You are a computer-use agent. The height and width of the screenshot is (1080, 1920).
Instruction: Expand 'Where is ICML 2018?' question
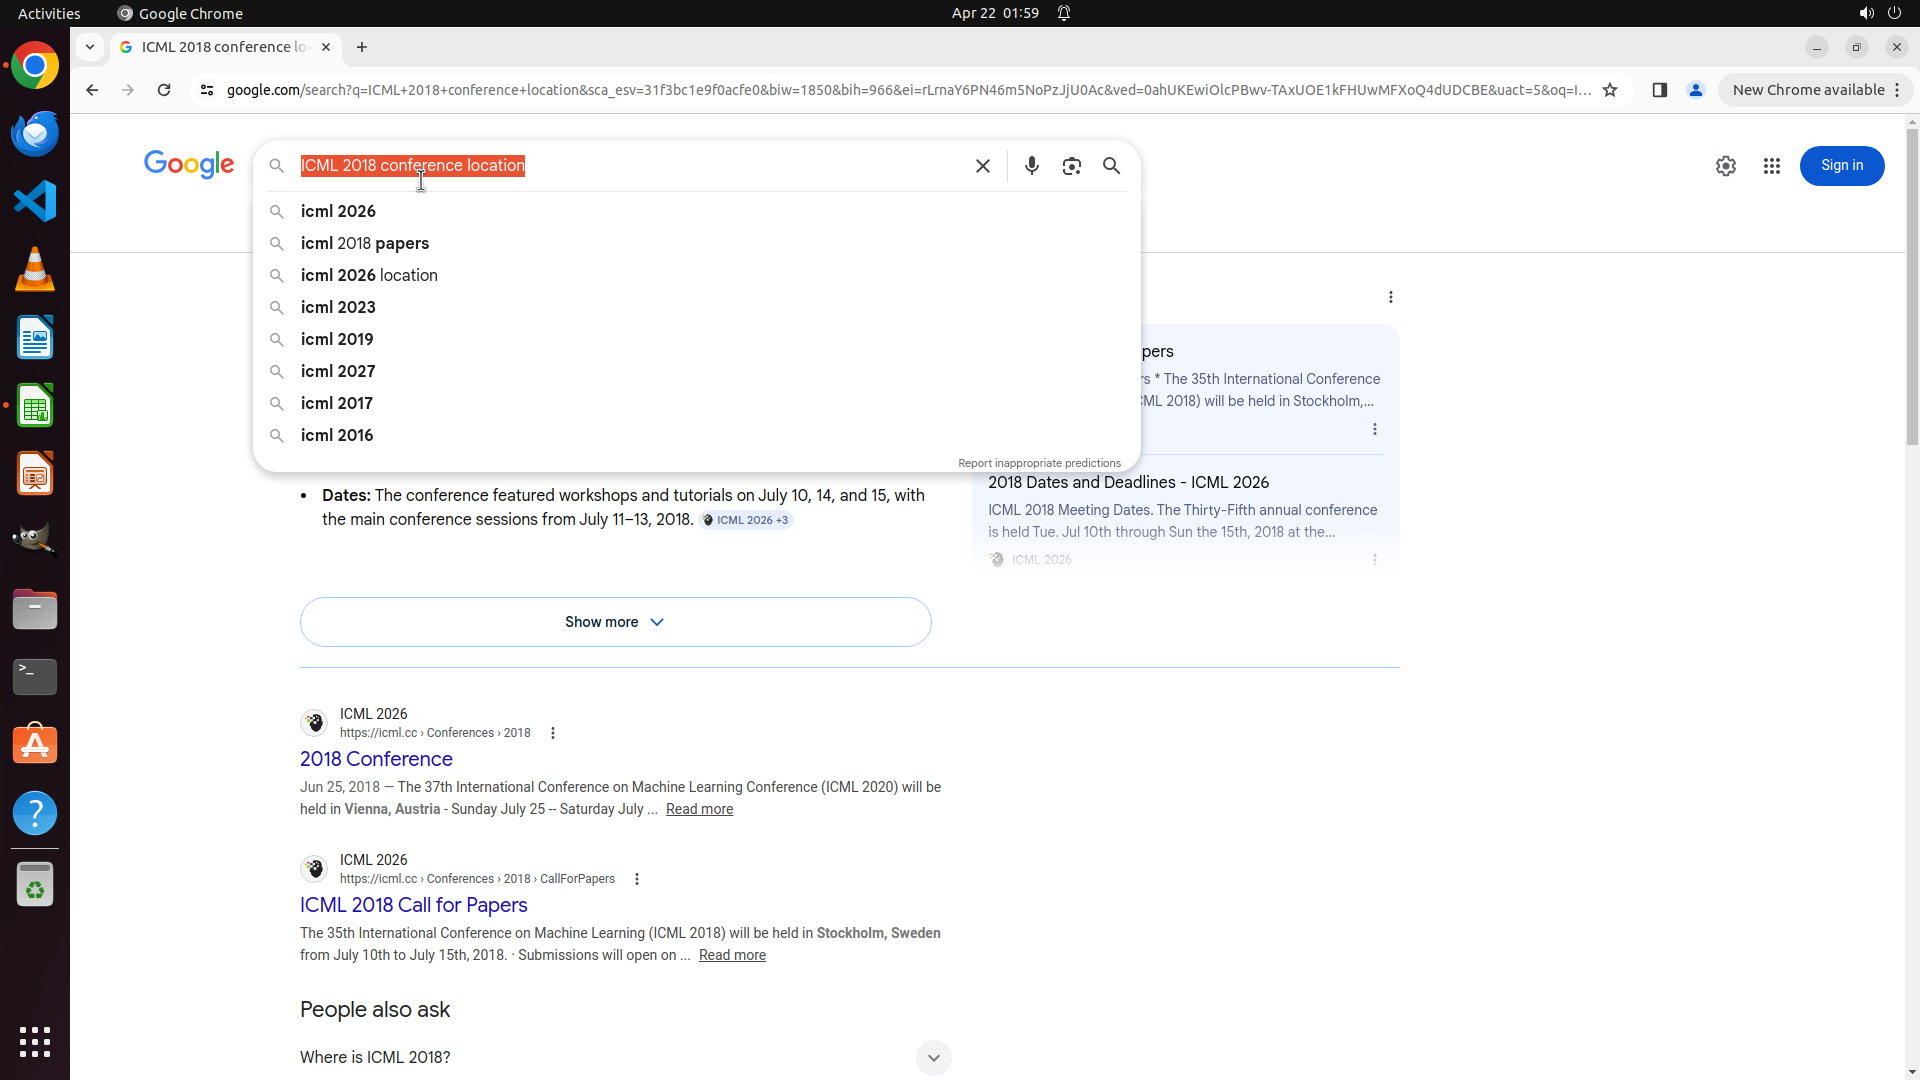tap(932, 1058)
